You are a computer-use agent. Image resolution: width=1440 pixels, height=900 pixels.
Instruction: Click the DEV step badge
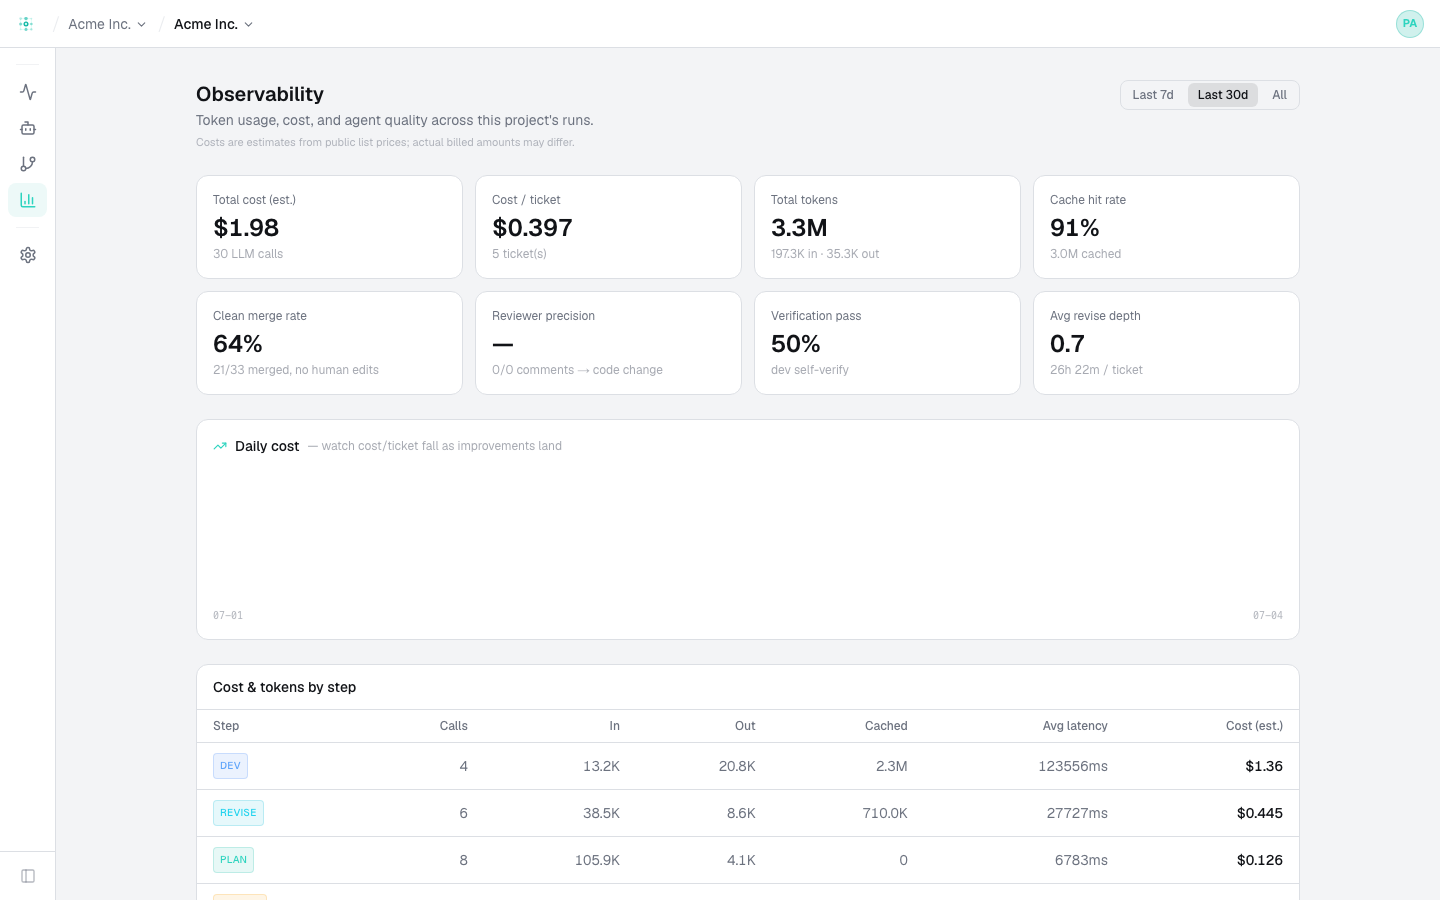230,766
